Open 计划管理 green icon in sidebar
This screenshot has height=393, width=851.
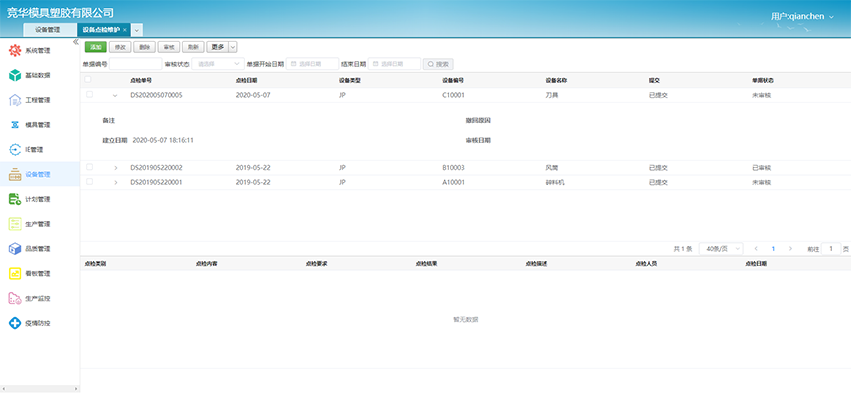(x=15, y=199)
